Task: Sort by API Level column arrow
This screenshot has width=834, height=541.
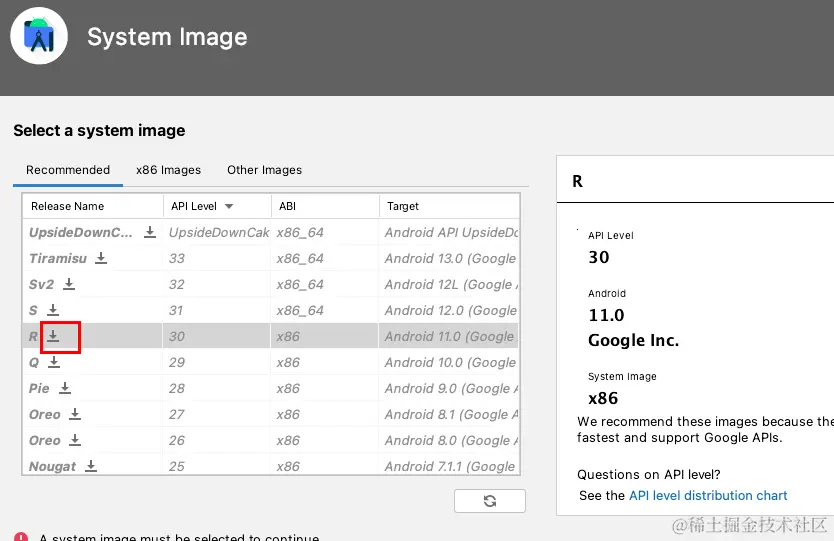Action: (x=229, y=207)
